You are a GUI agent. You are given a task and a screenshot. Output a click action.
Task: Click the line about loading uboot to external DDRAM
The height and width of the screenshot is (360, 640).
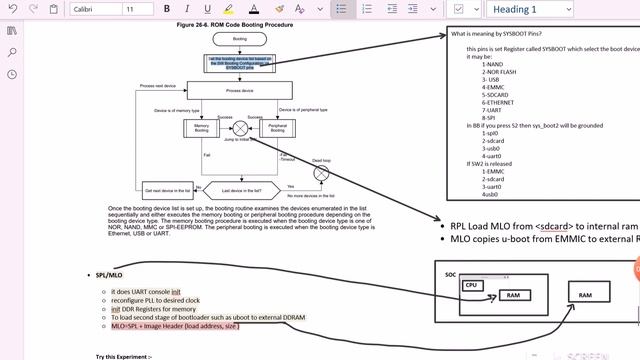[x=208, y=317]
